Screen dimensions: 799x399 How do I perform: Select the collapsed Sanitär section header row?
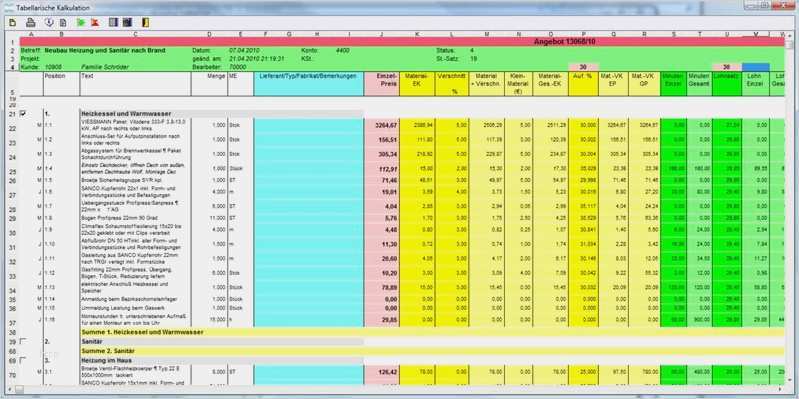(222, 341)
